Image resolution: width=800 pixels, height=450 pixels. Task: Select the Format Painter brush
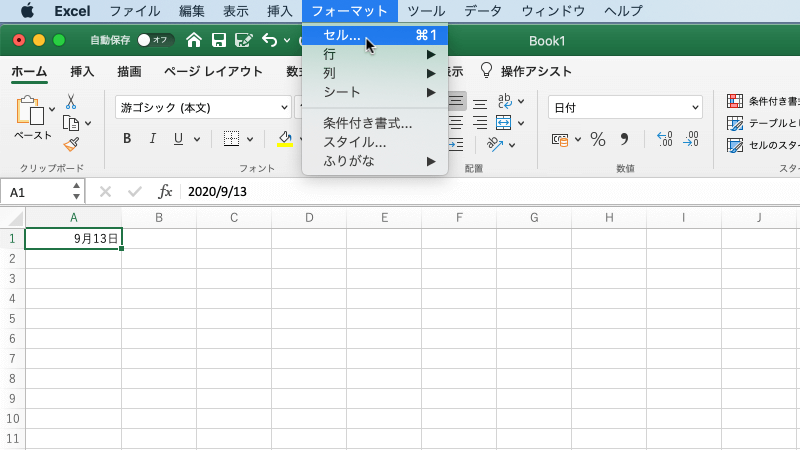(x=71, y=144)
